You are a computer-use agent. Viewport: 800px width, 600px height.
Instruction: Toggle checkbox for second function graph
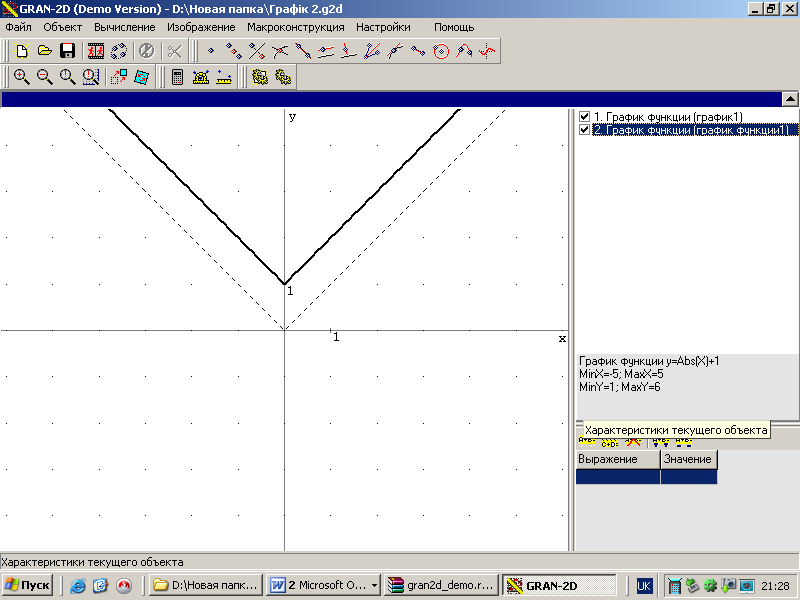tap(585, 130)
